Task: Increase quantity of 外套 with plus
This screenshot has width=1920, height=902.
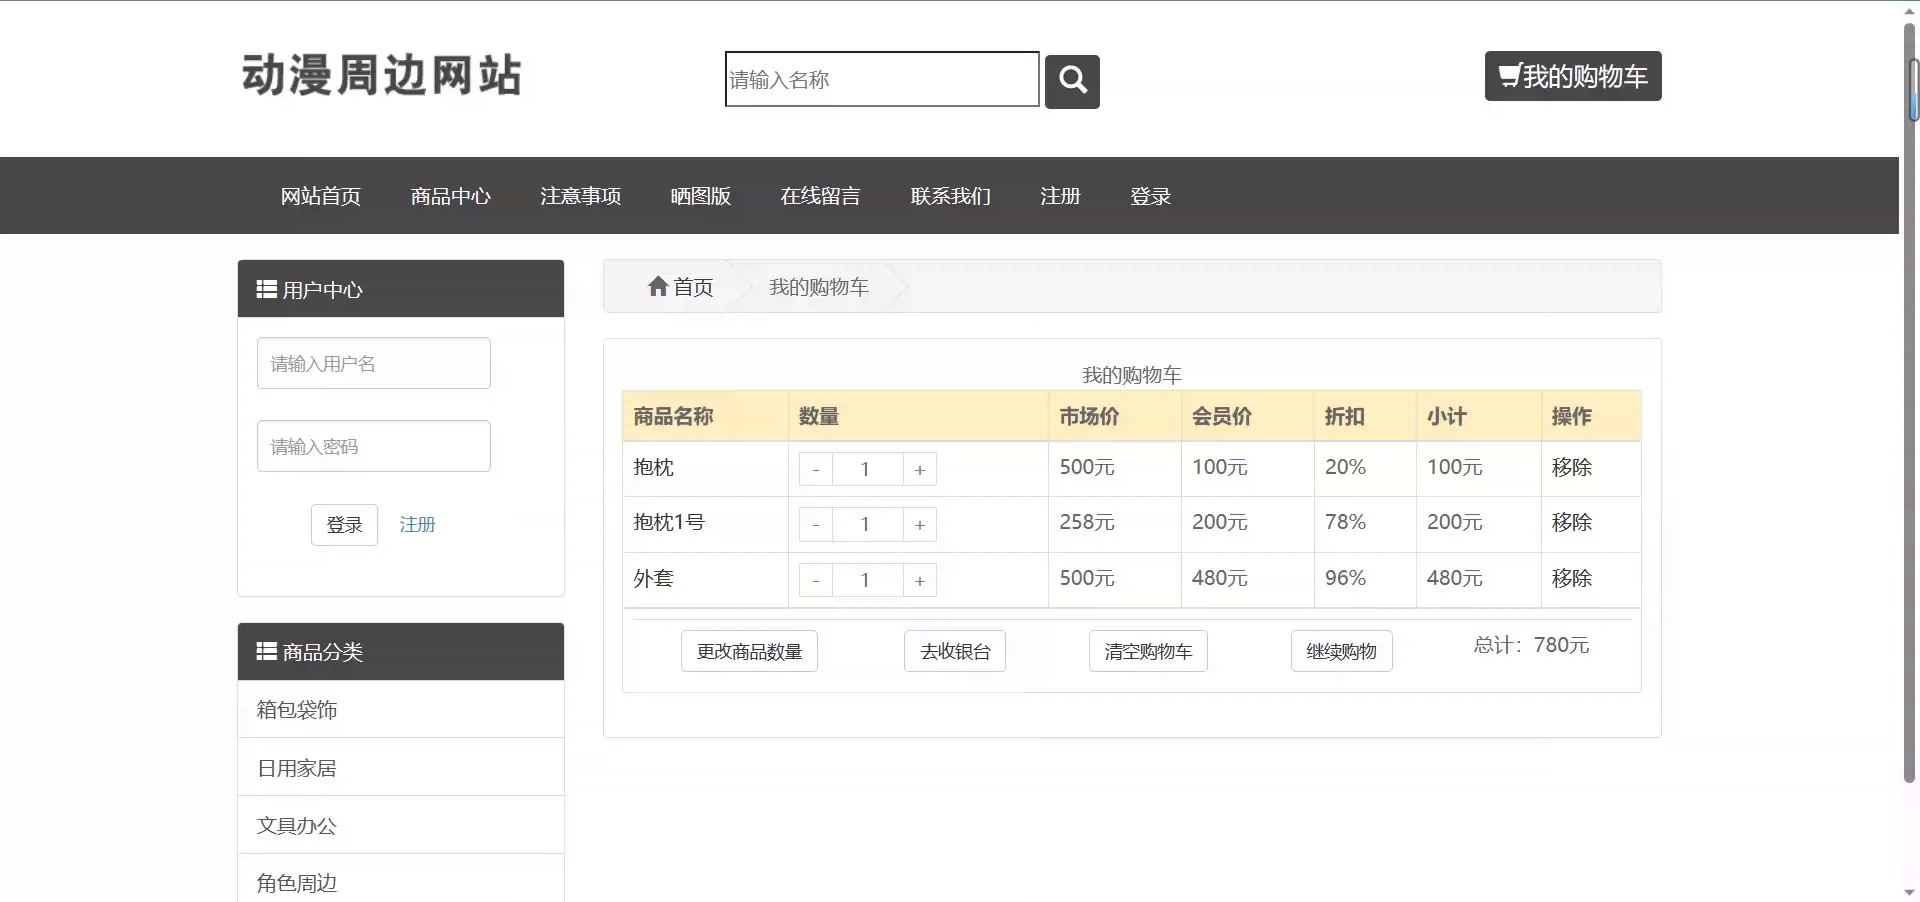Action: (919, 581)
